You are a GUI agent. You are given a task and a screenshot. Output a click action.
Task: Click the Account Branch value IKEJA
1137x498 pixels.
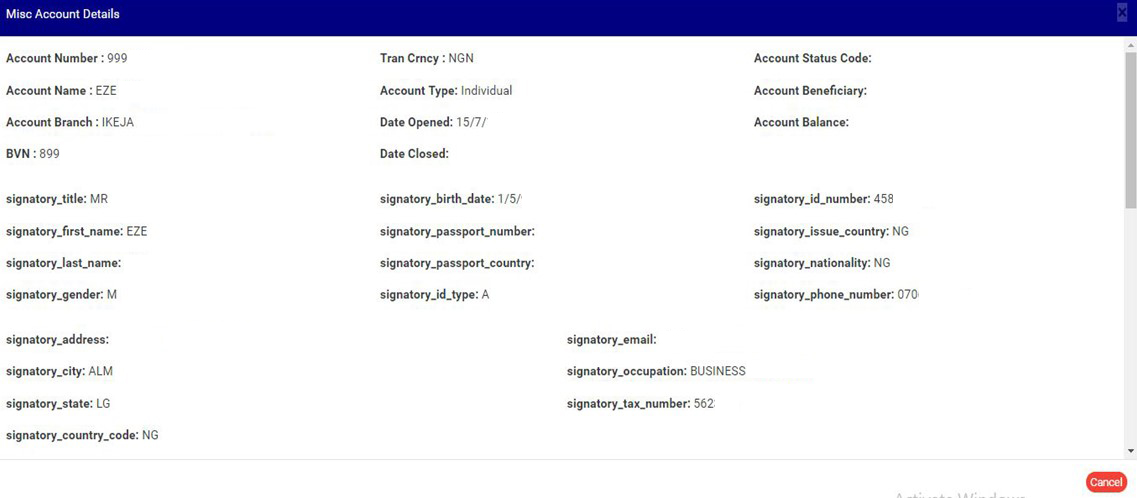[118, 123]
